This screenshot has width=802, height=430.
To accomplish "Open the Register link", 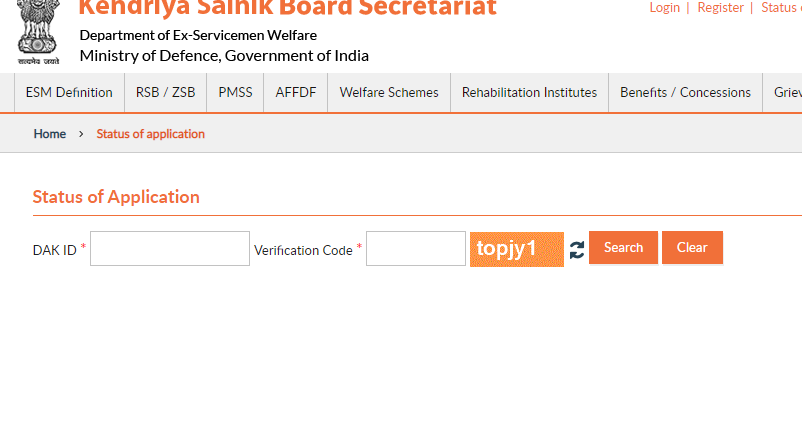I will tap(720, 8).
